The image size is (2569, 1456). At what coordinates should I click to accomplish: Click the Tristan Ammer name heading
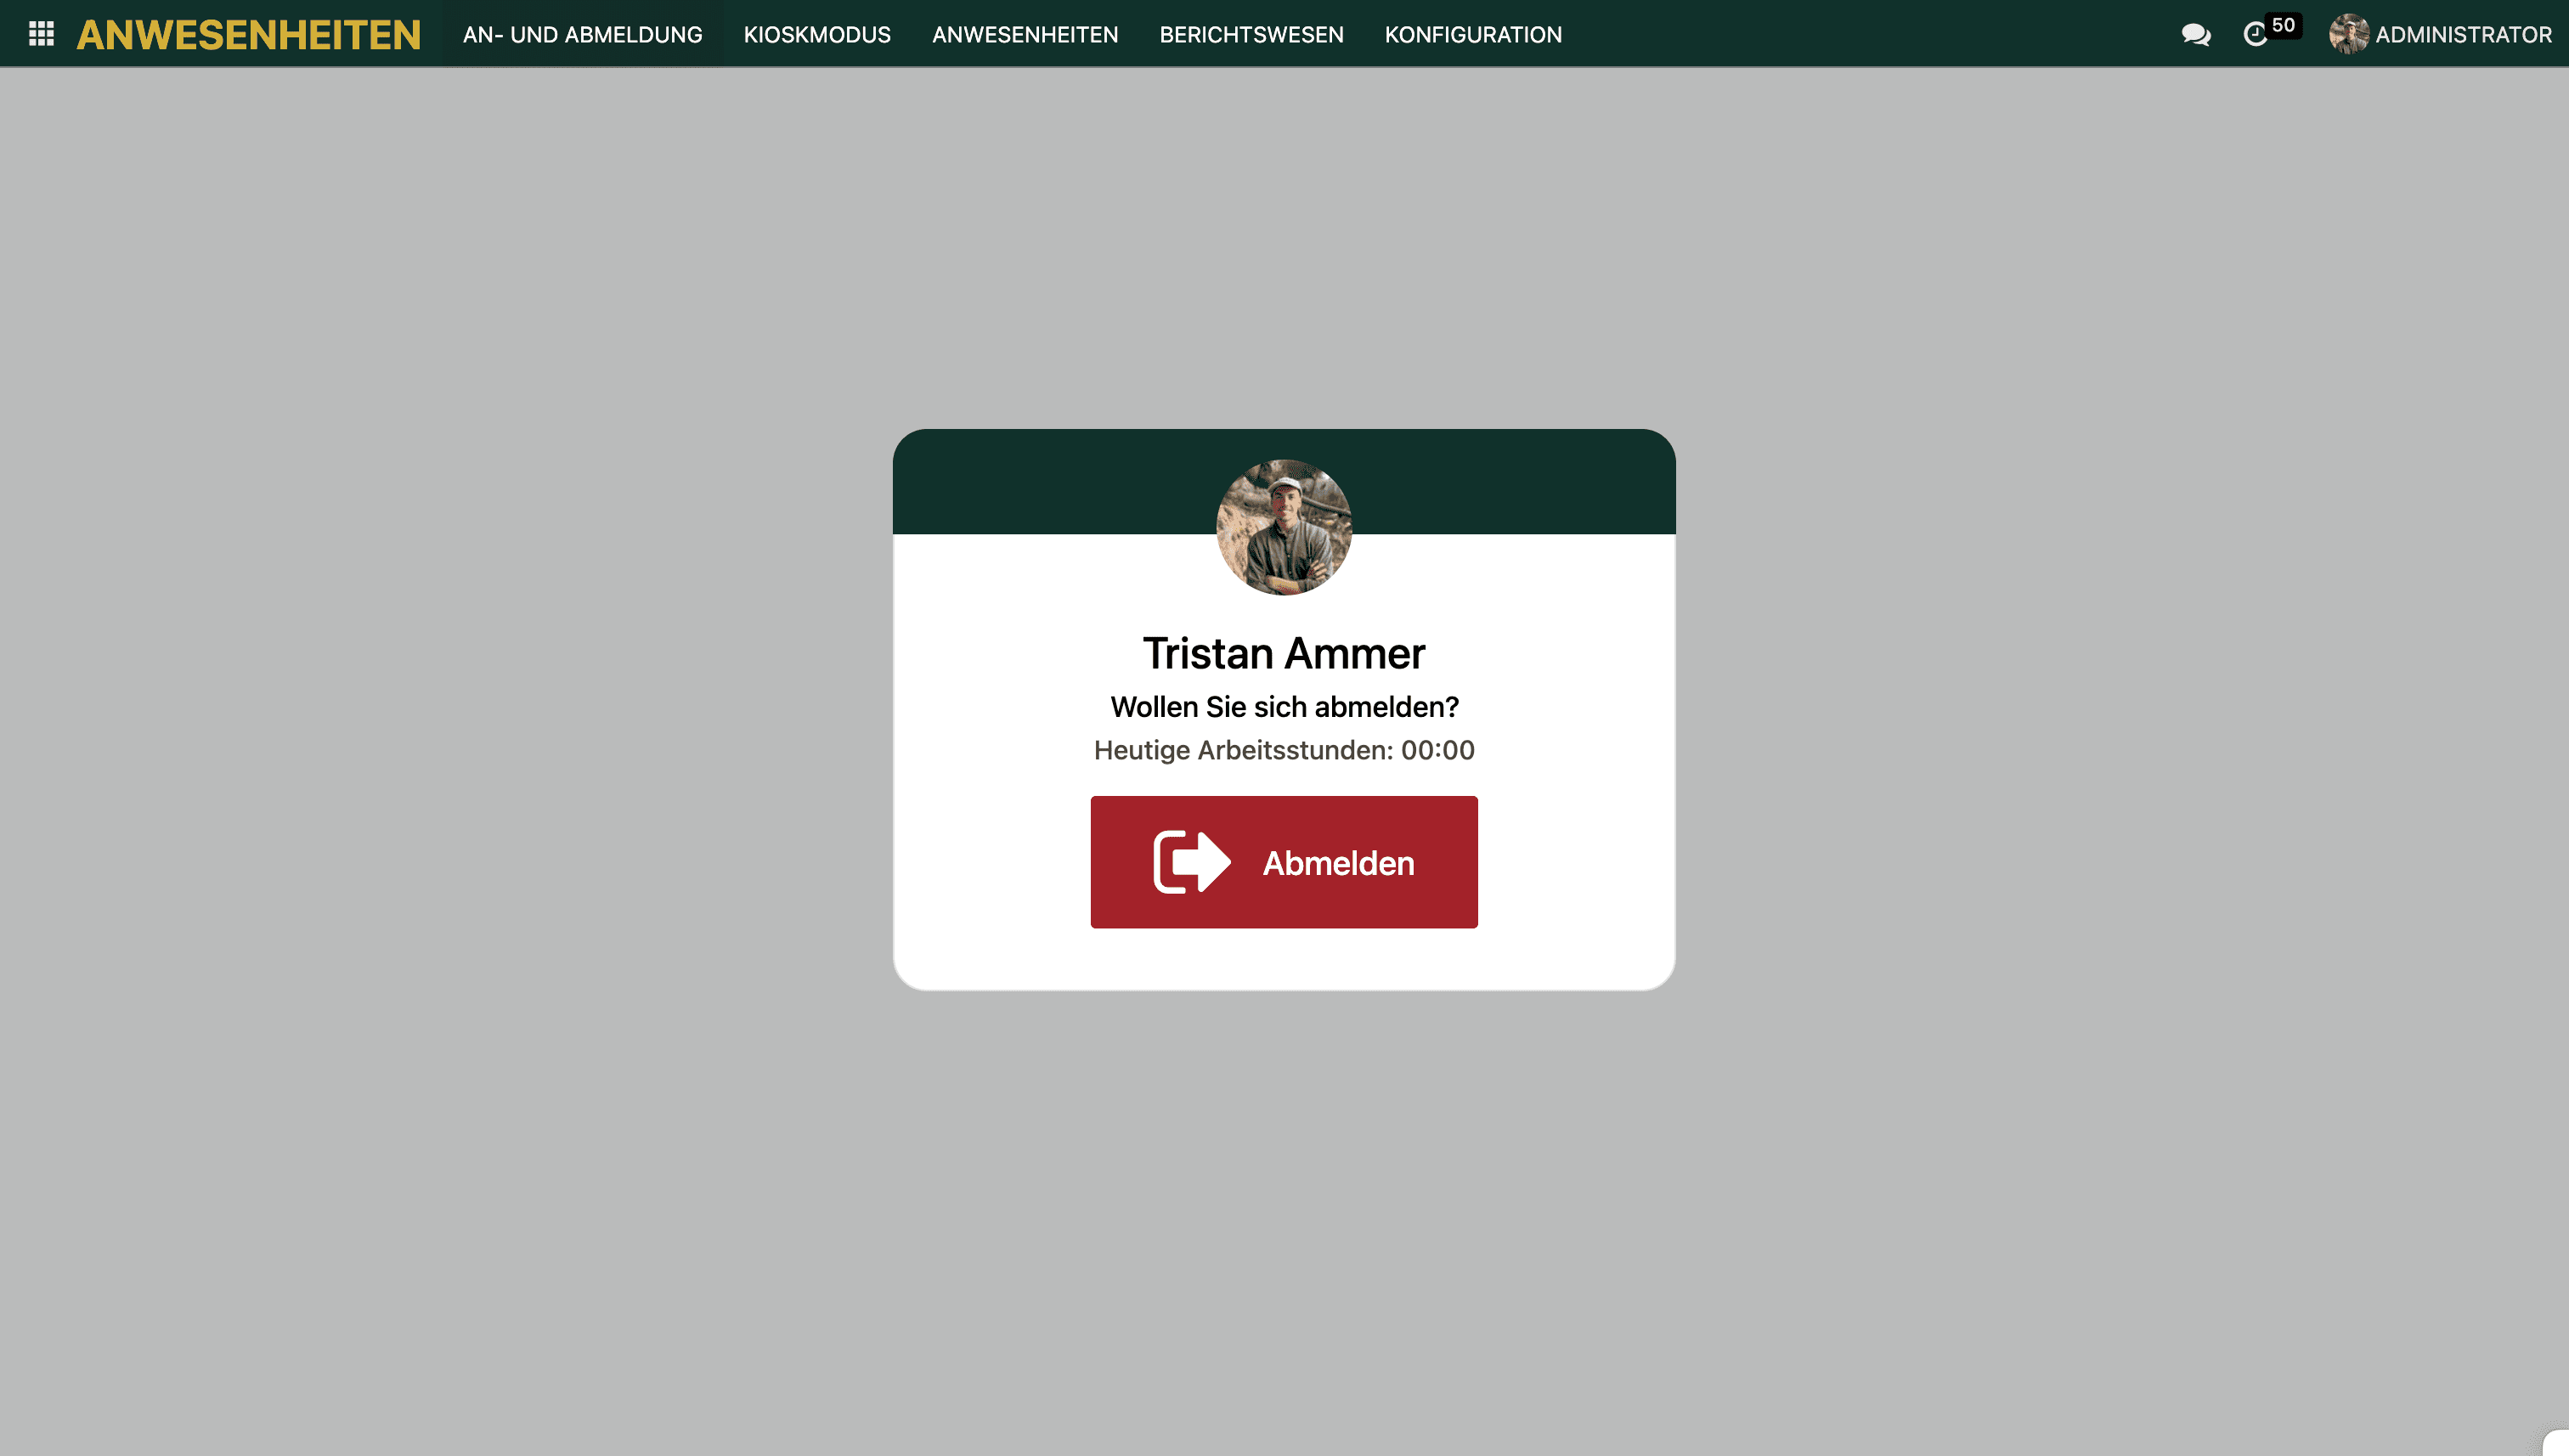1283,654
